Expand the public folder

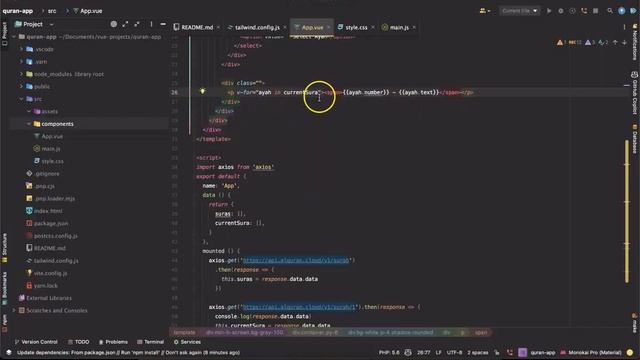point(21,87)
